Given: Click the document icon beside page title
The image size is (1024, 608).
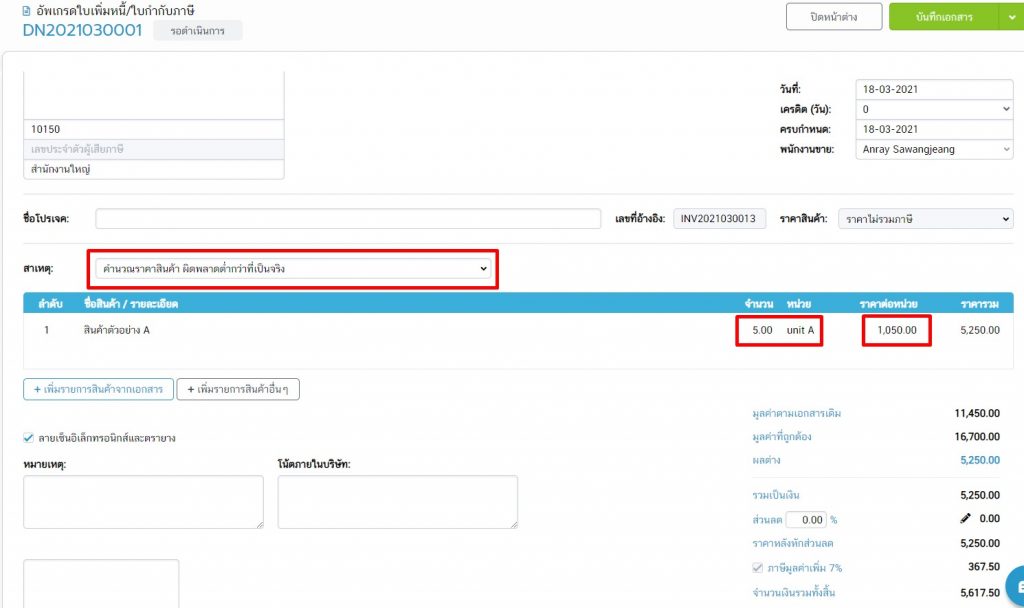Looking at the screenshot, I should [26, 11].
